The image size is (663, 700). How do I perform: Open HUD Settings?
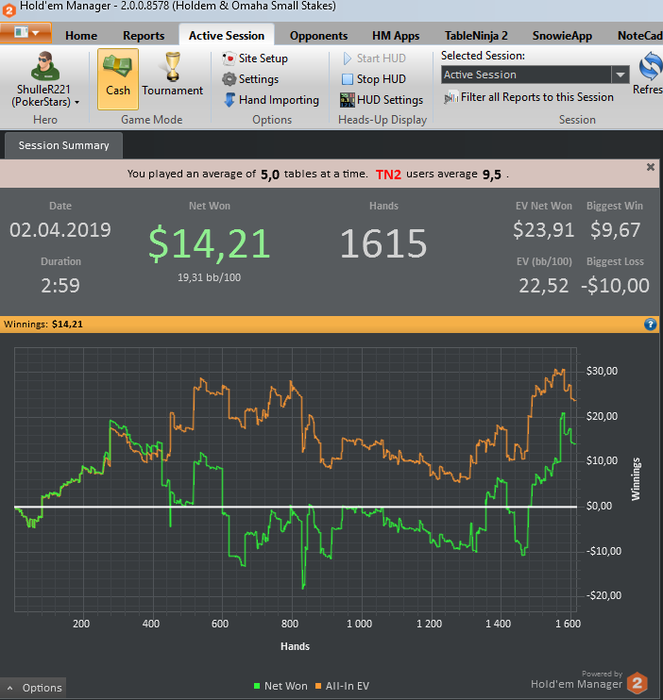point(390,100)
